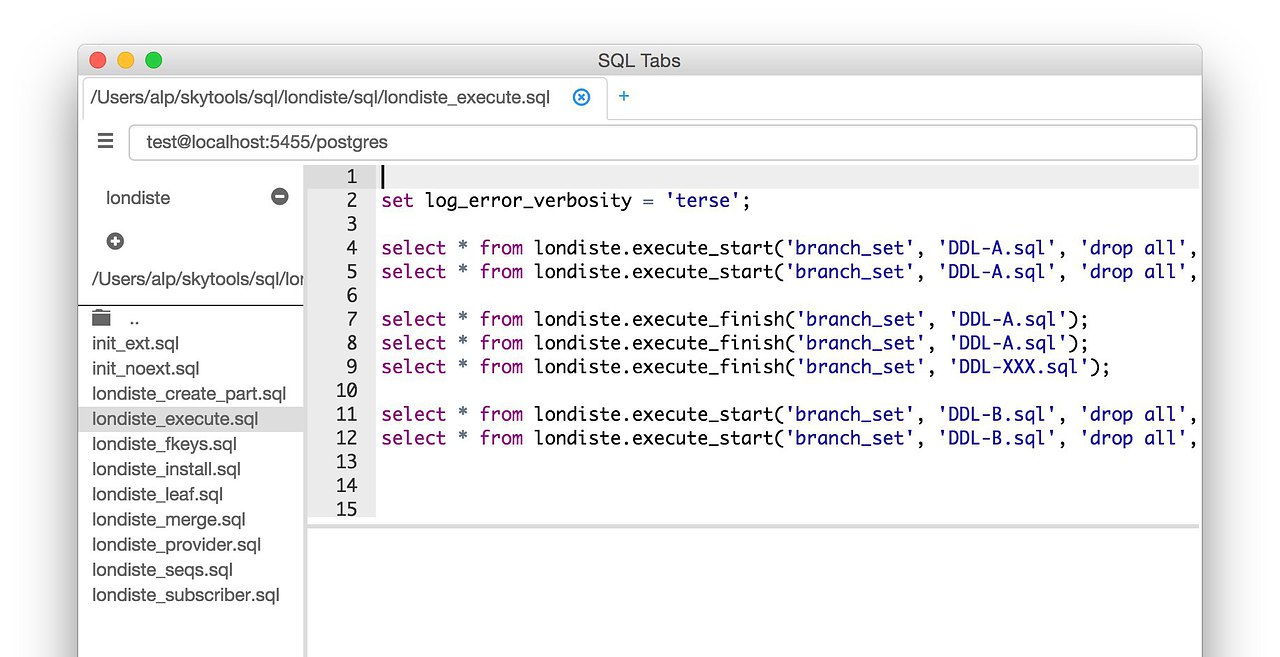1280x657 pixels.
Task: Open londiste_subscriber.sql file
Action: click(x=186, y=595)
